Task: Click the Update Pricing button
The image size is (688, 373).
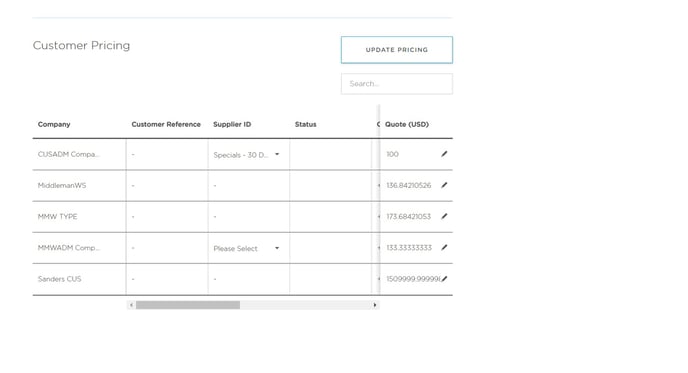Action: click(x=397, y=50)
